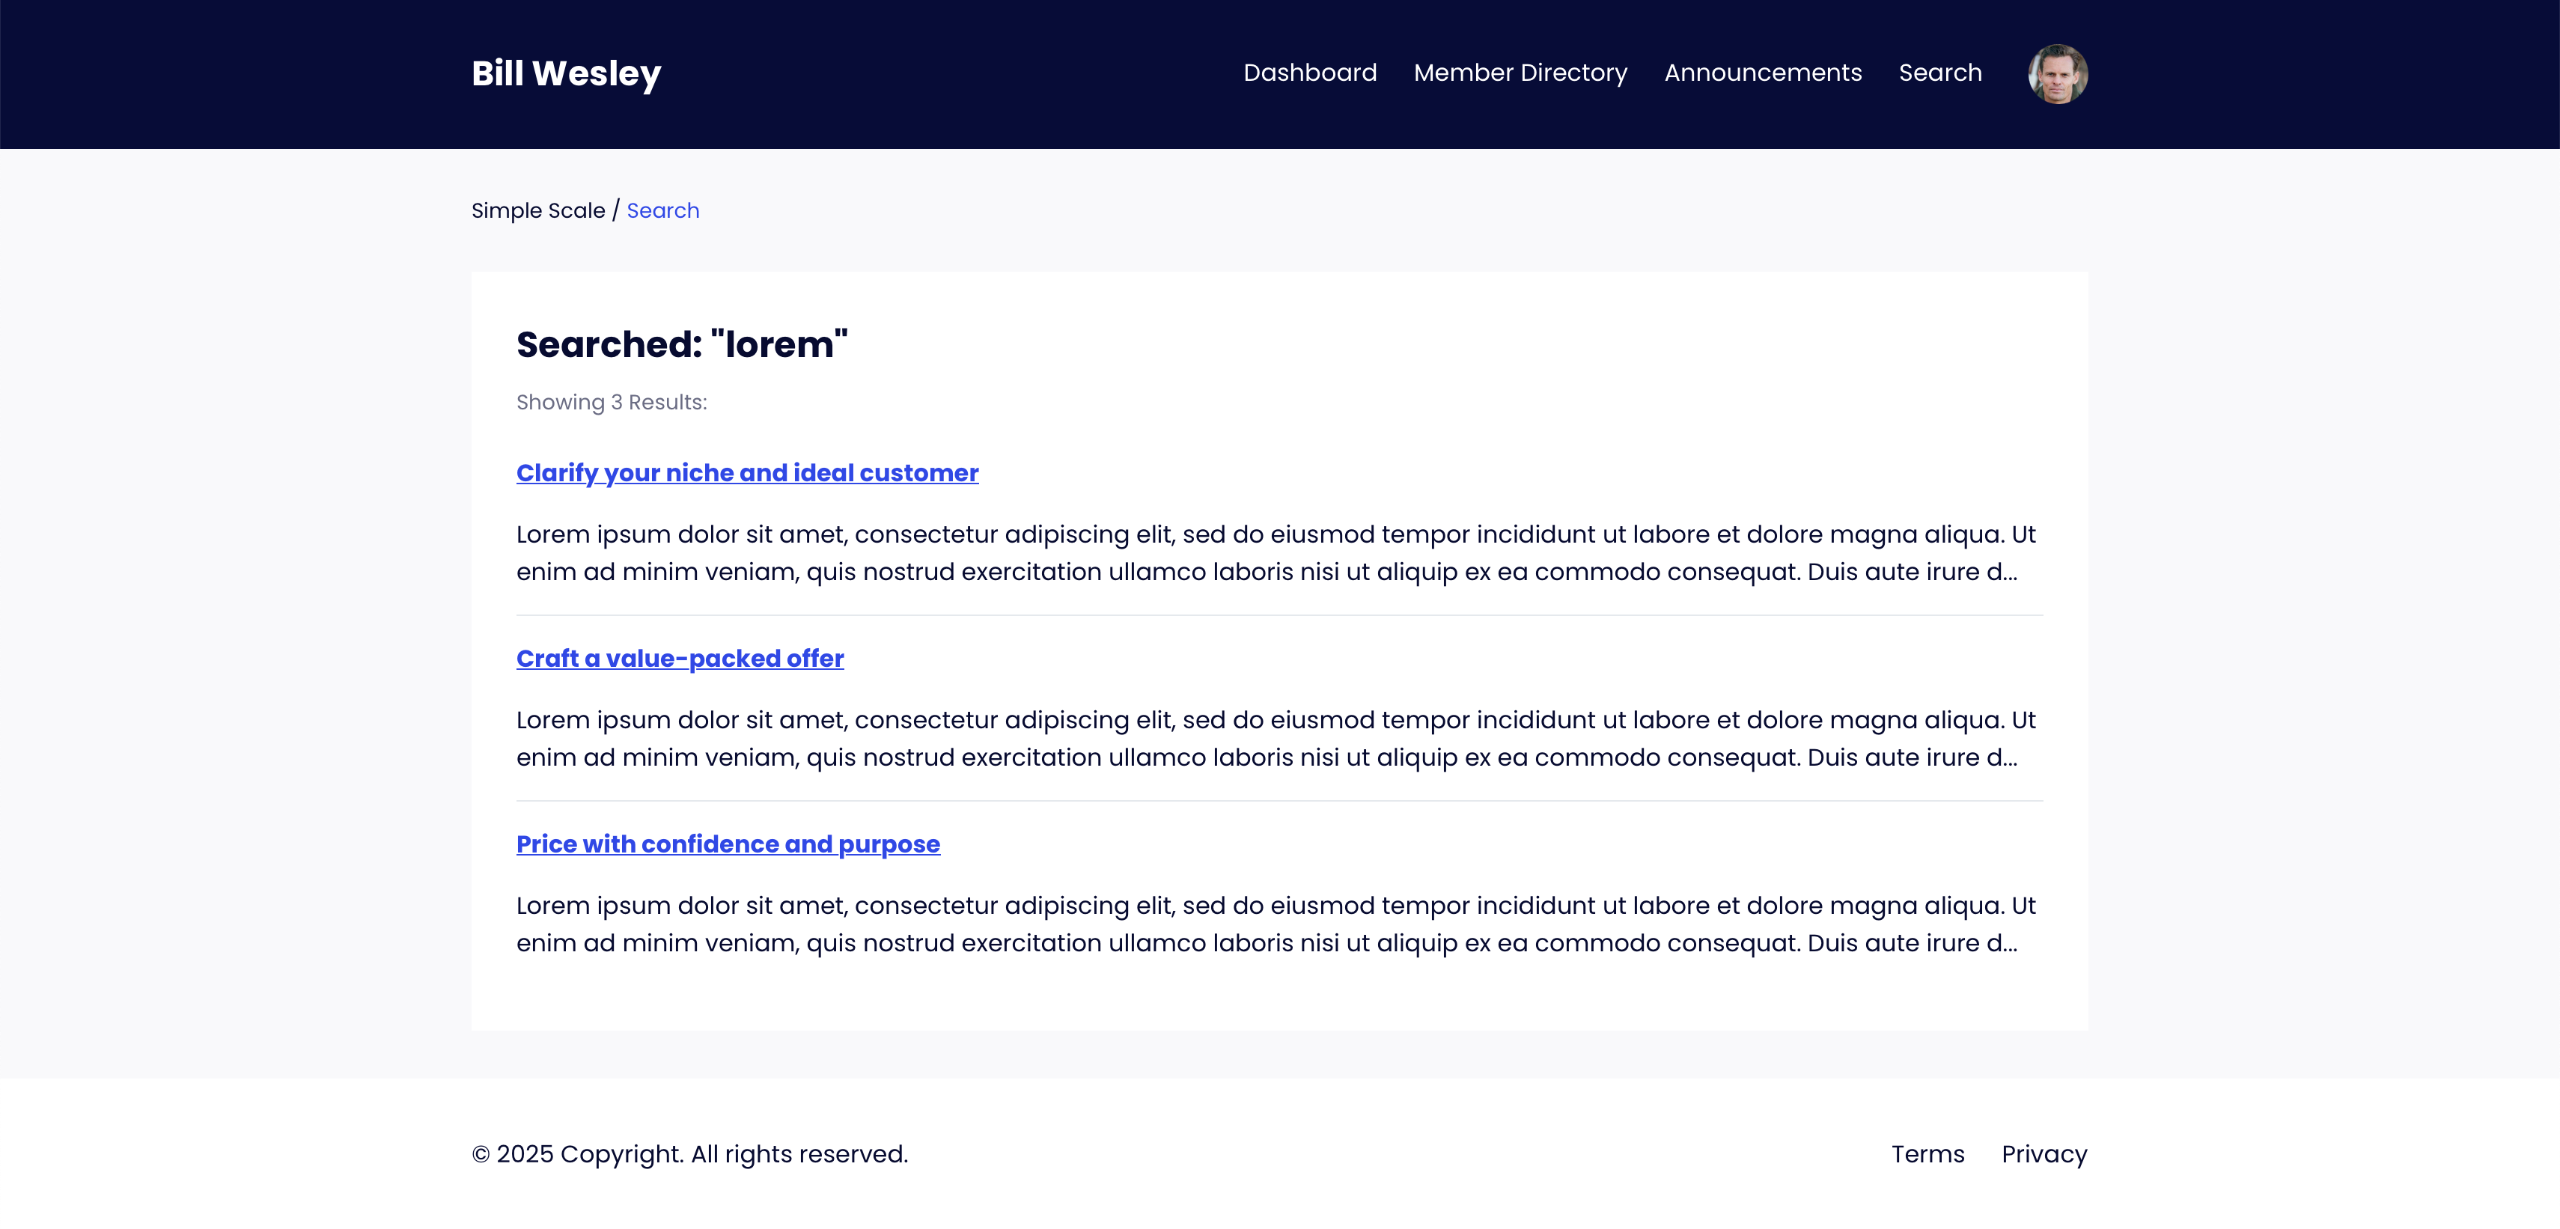2560x1229 pixels.
Task: Click Search in the header navigation
Action: 1939,73
